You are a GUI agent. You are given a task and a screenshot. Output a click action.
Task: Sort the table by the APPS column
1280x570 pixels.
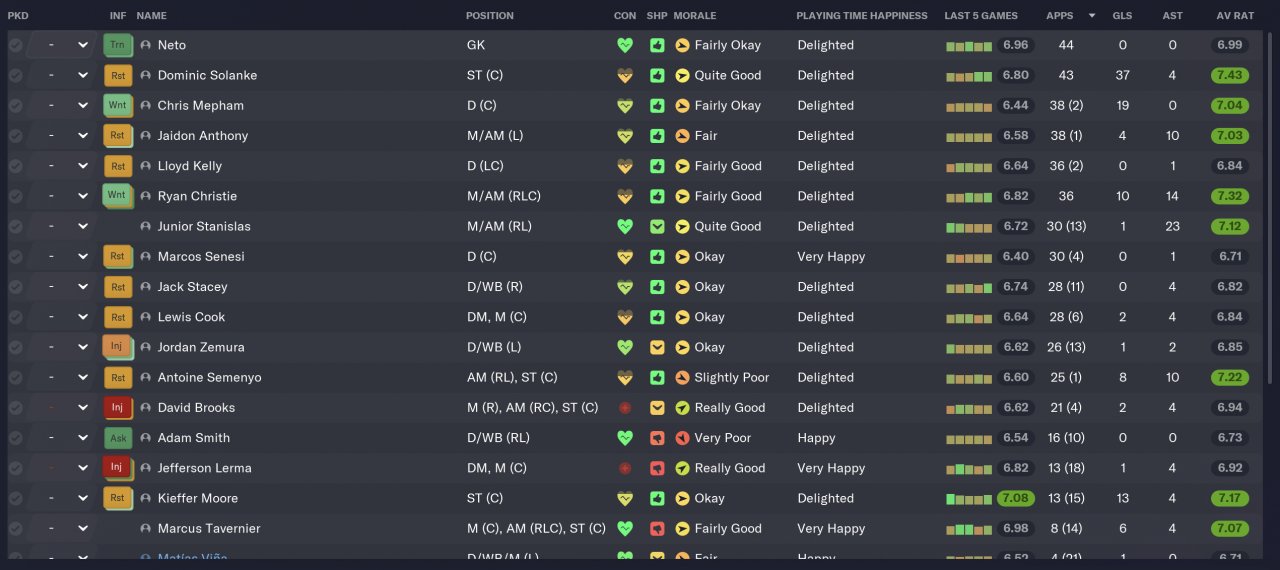[x=1059, y=16]
